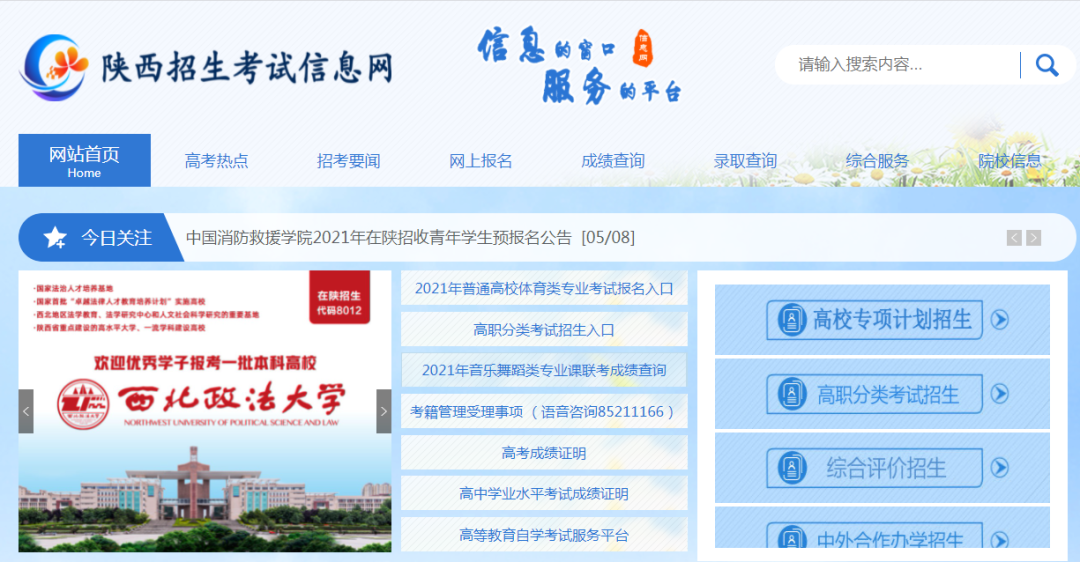Open 2021年普通高校体育类专业考试报名入口
This screenshot has width=1080, height=562.
pyautogui.click(x=544, y=289)
